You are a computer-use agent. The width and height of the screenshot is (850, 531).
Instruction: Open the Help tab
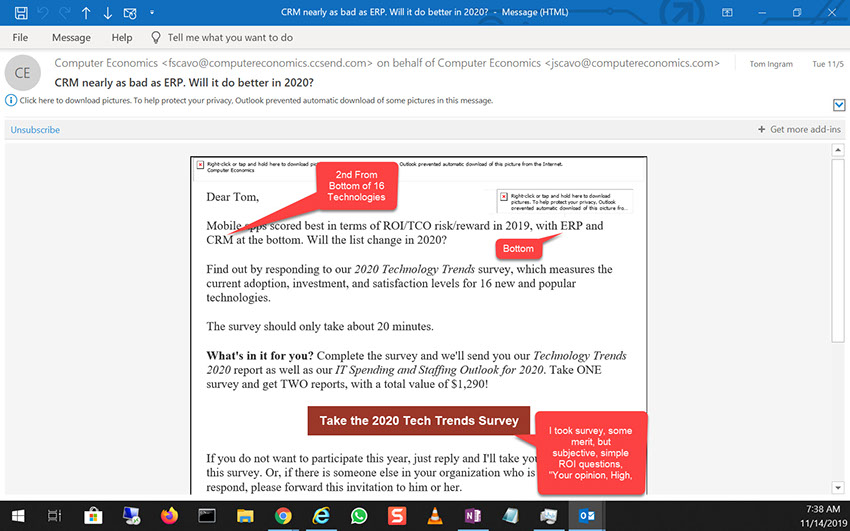122,38
